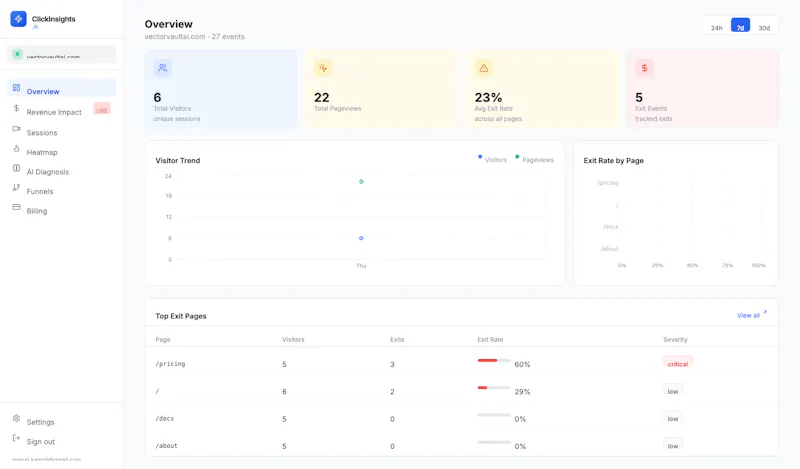This screenshot has width=800, height=469.
Task: Click the Total Visitors card
Action: 221,88
